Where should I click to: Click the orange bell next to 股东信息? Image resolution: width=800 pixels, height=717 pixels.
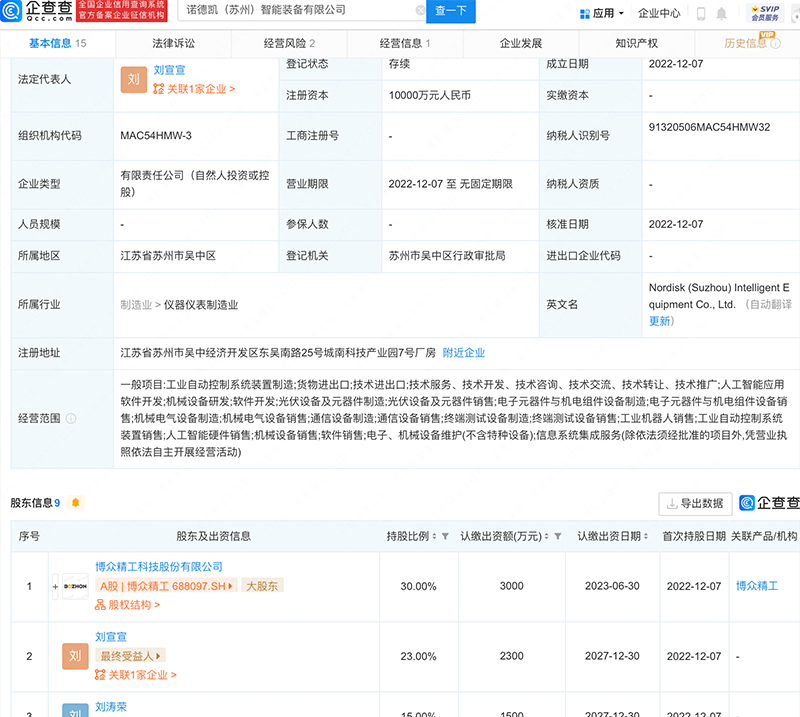[x=76, y=503]
